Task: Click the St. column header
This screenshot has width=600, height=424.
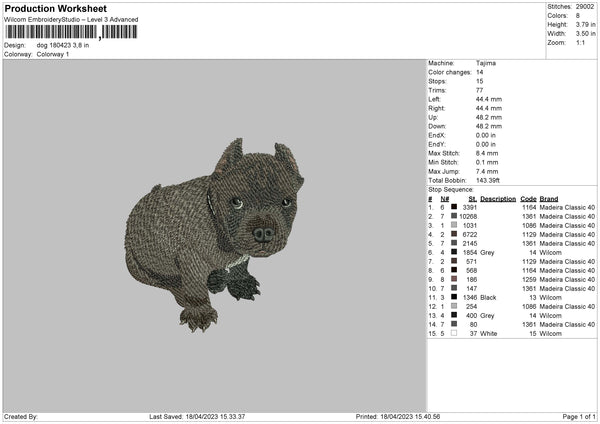Action: click(472, 198)
